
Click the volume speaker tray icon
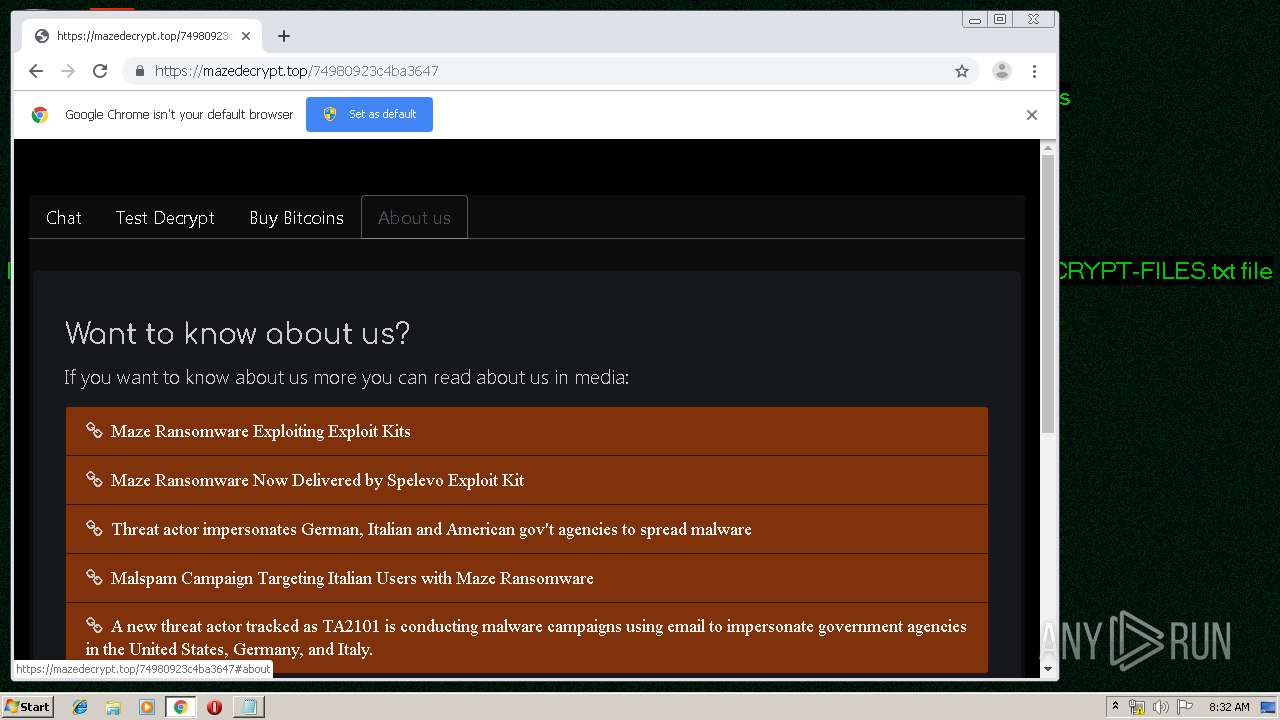coord(1160,707)
